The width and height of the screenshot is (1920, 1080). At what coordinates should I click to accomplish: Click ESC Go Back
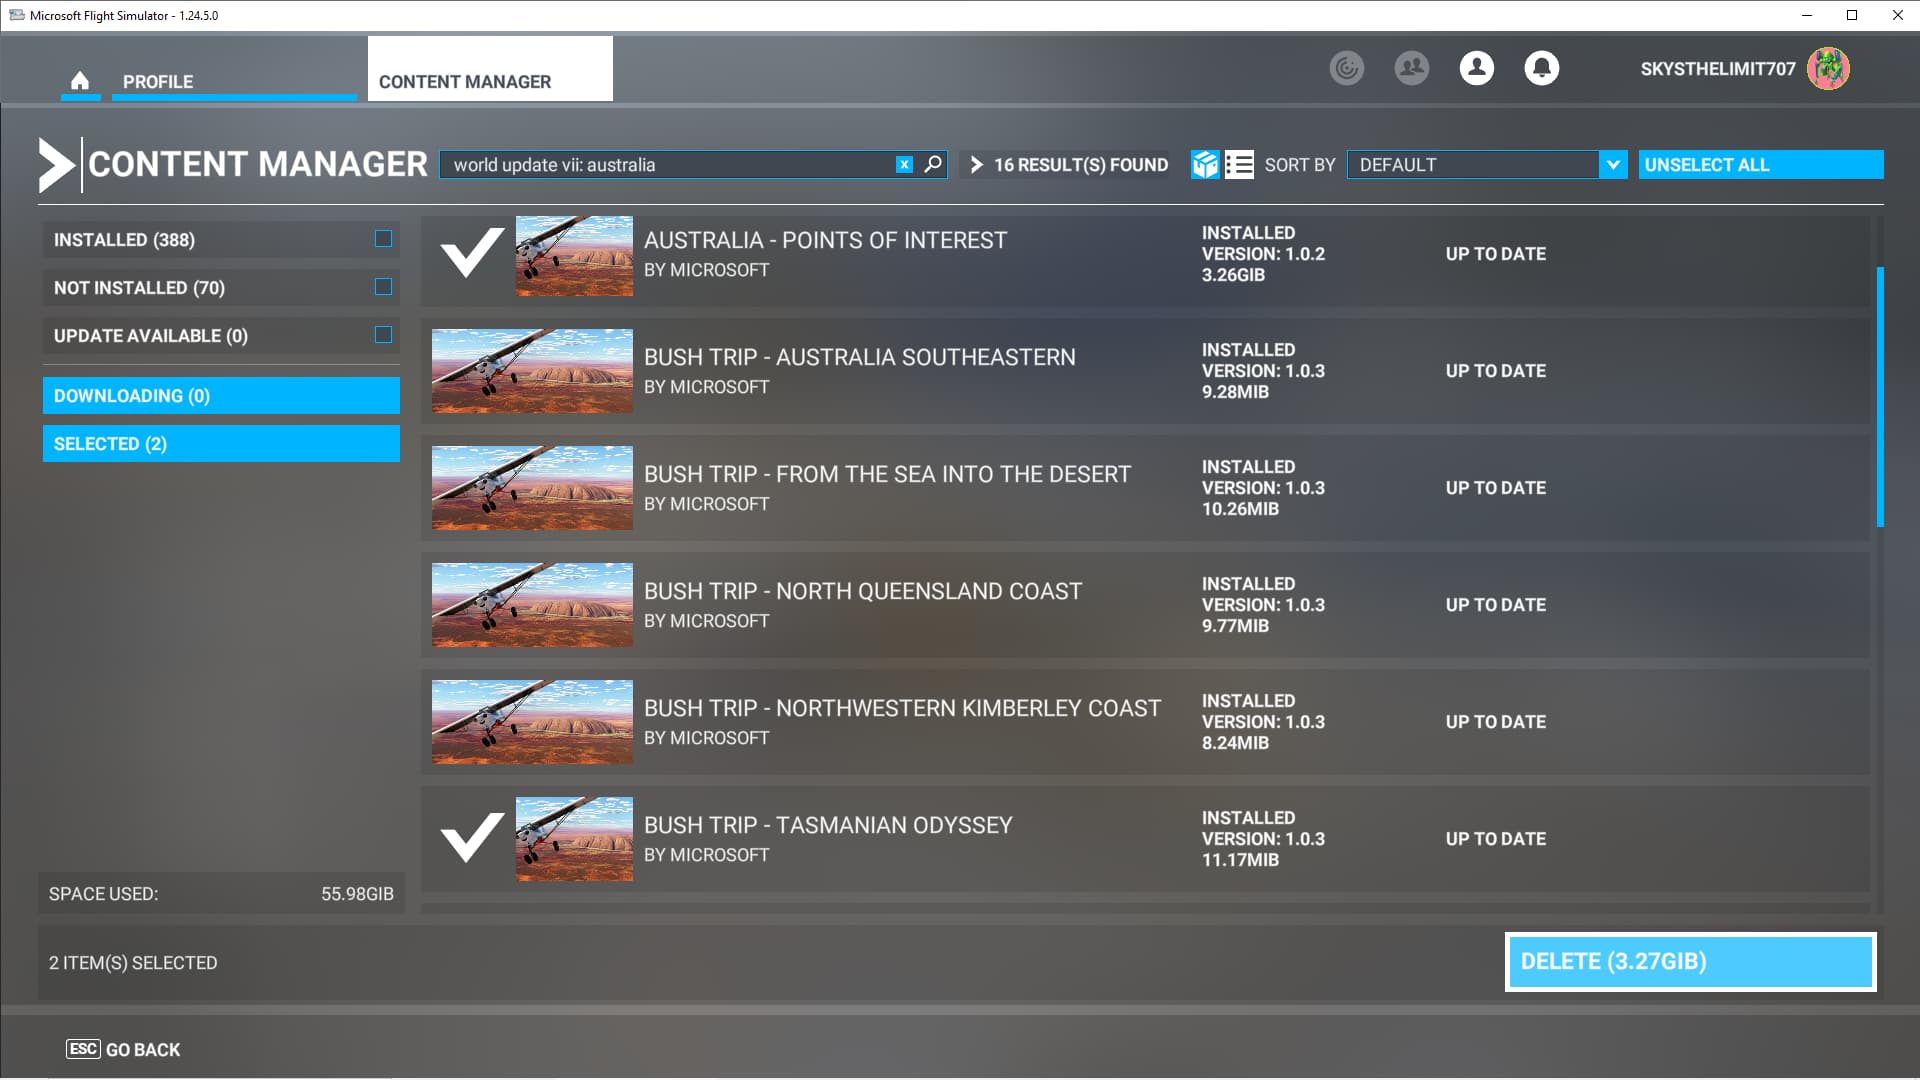tap(123, 1049)
